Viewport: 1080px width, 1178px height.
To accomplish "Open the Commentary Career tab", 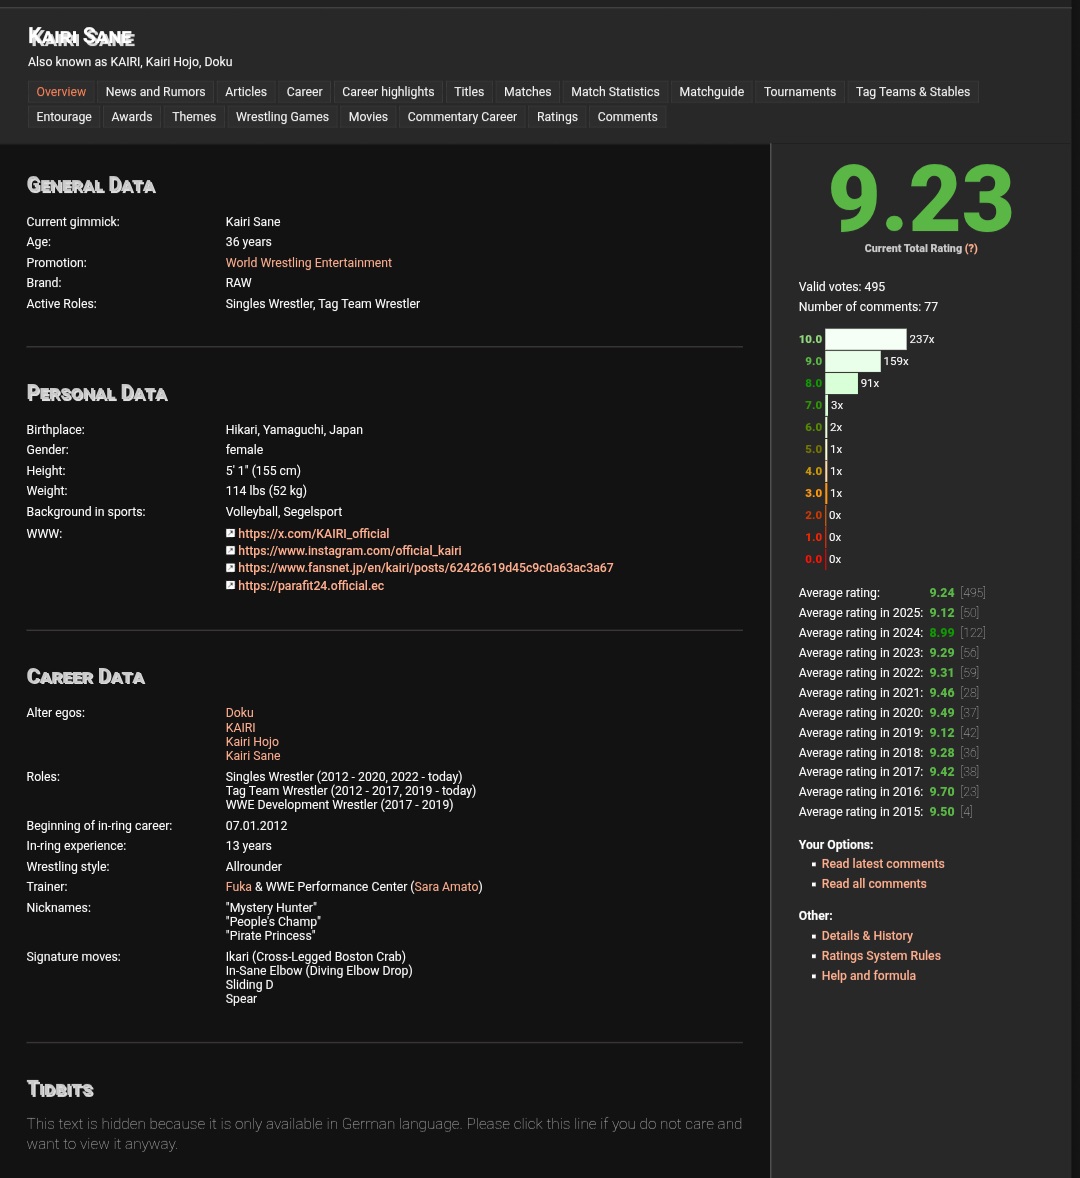I will 462,117.
